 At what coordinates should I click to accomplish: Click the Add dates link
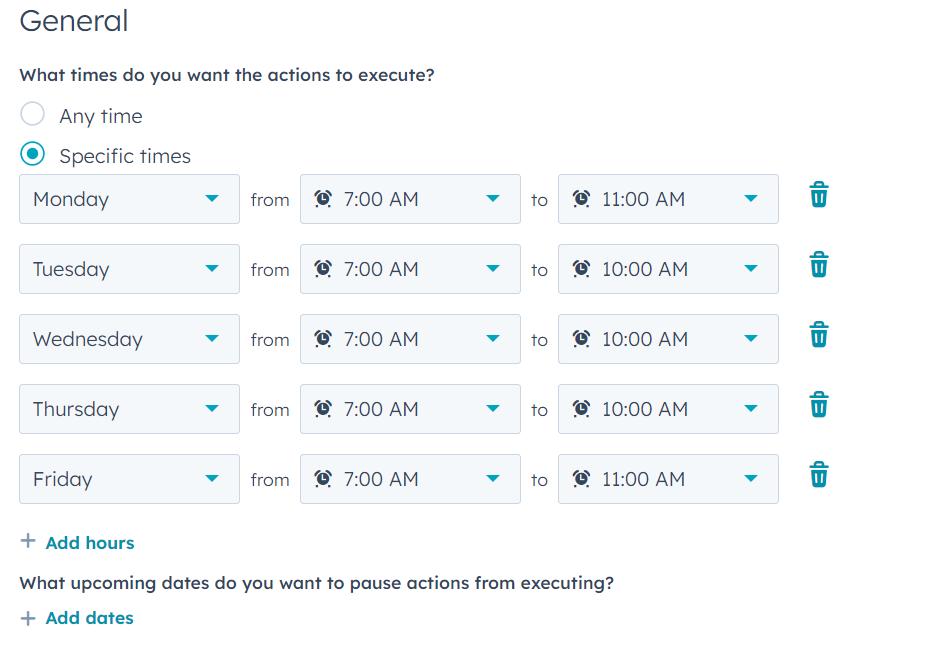click(x=89, y=617)
